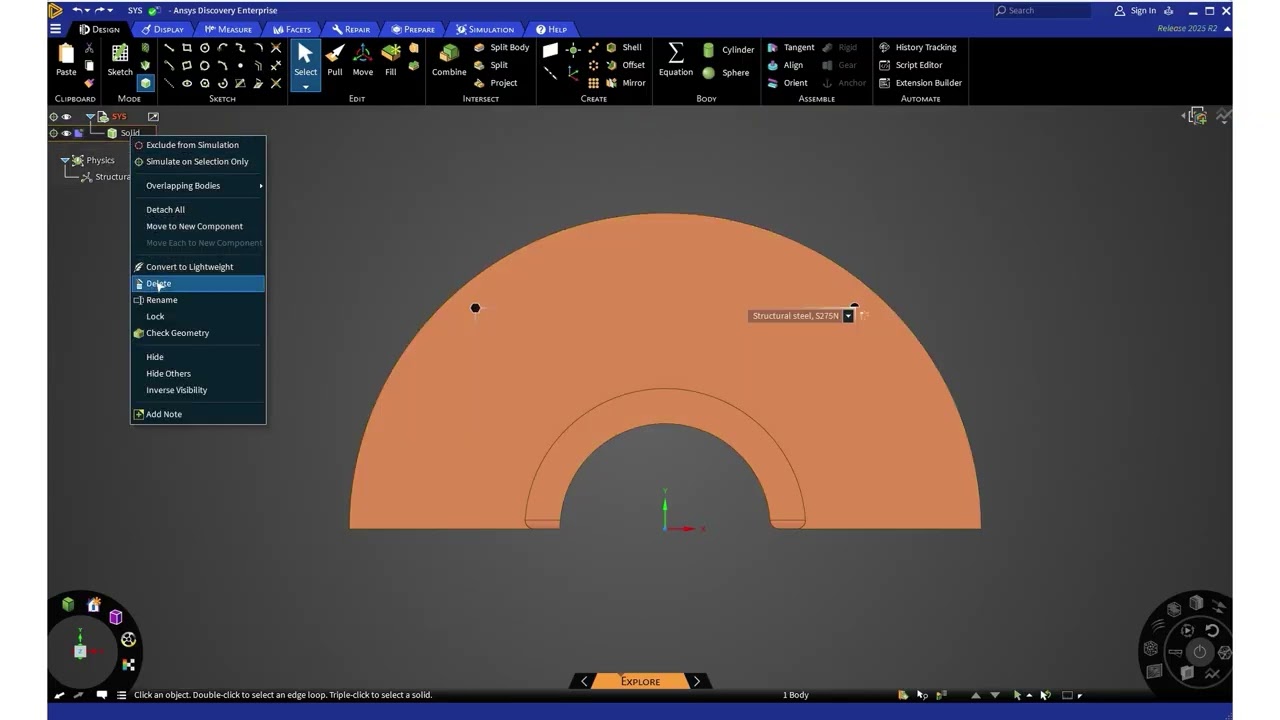Click Sign In at top right
The width and height of the screenshot is (1280, 720).
click(1135, 11)
